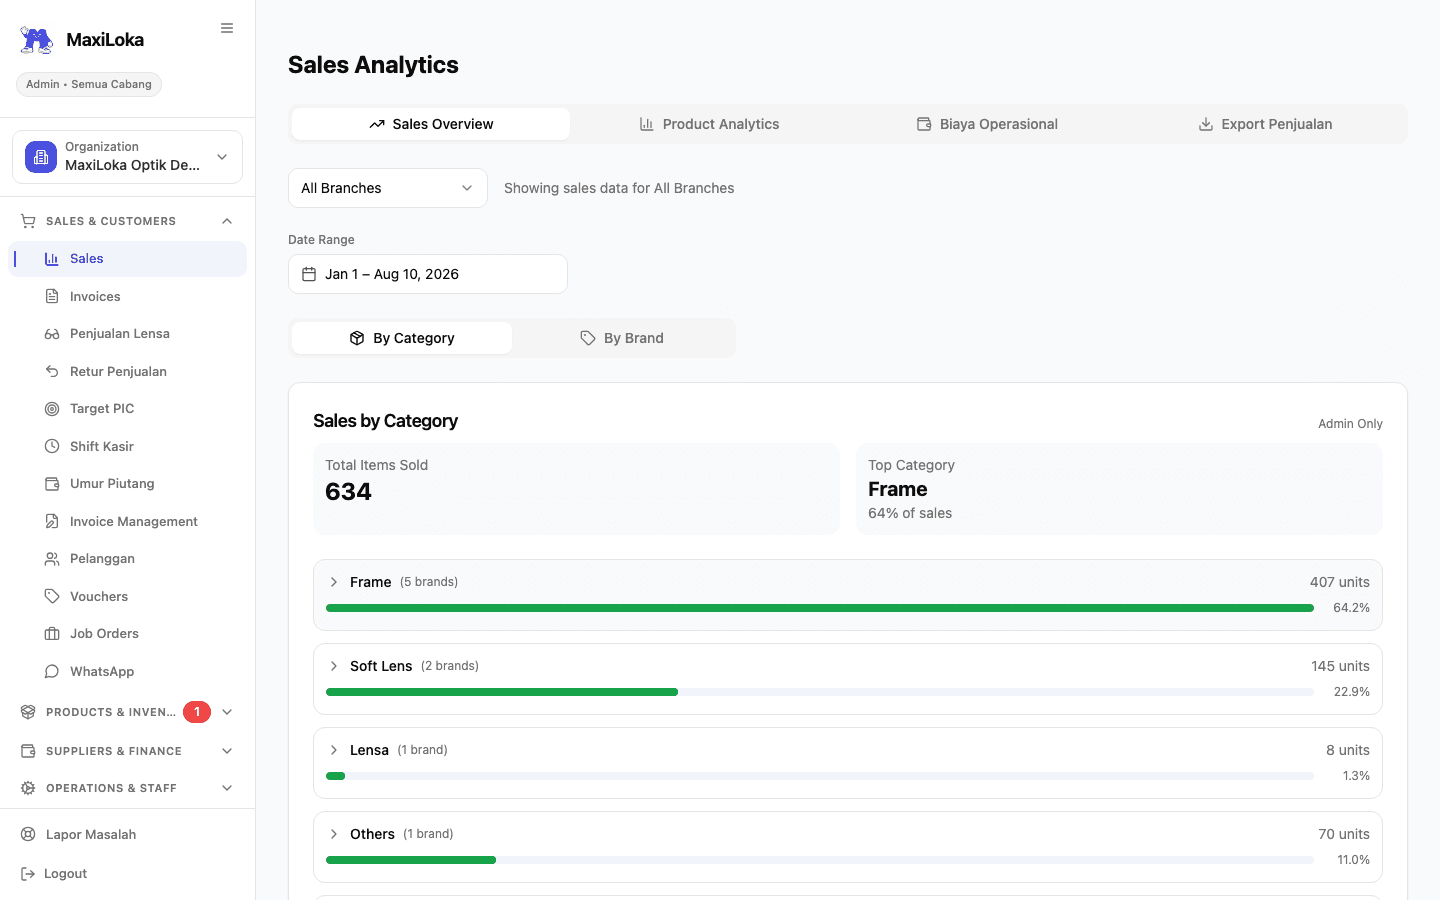Click the shopping cart icon beside Sales & Customers
This screenshot has width=1440, height=900.
(28, 221)
